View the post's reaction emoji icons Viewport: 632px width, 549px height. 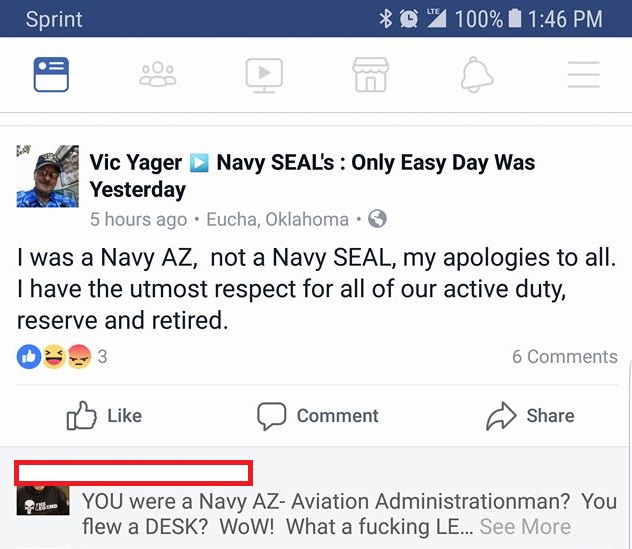[x=54, y=357]
